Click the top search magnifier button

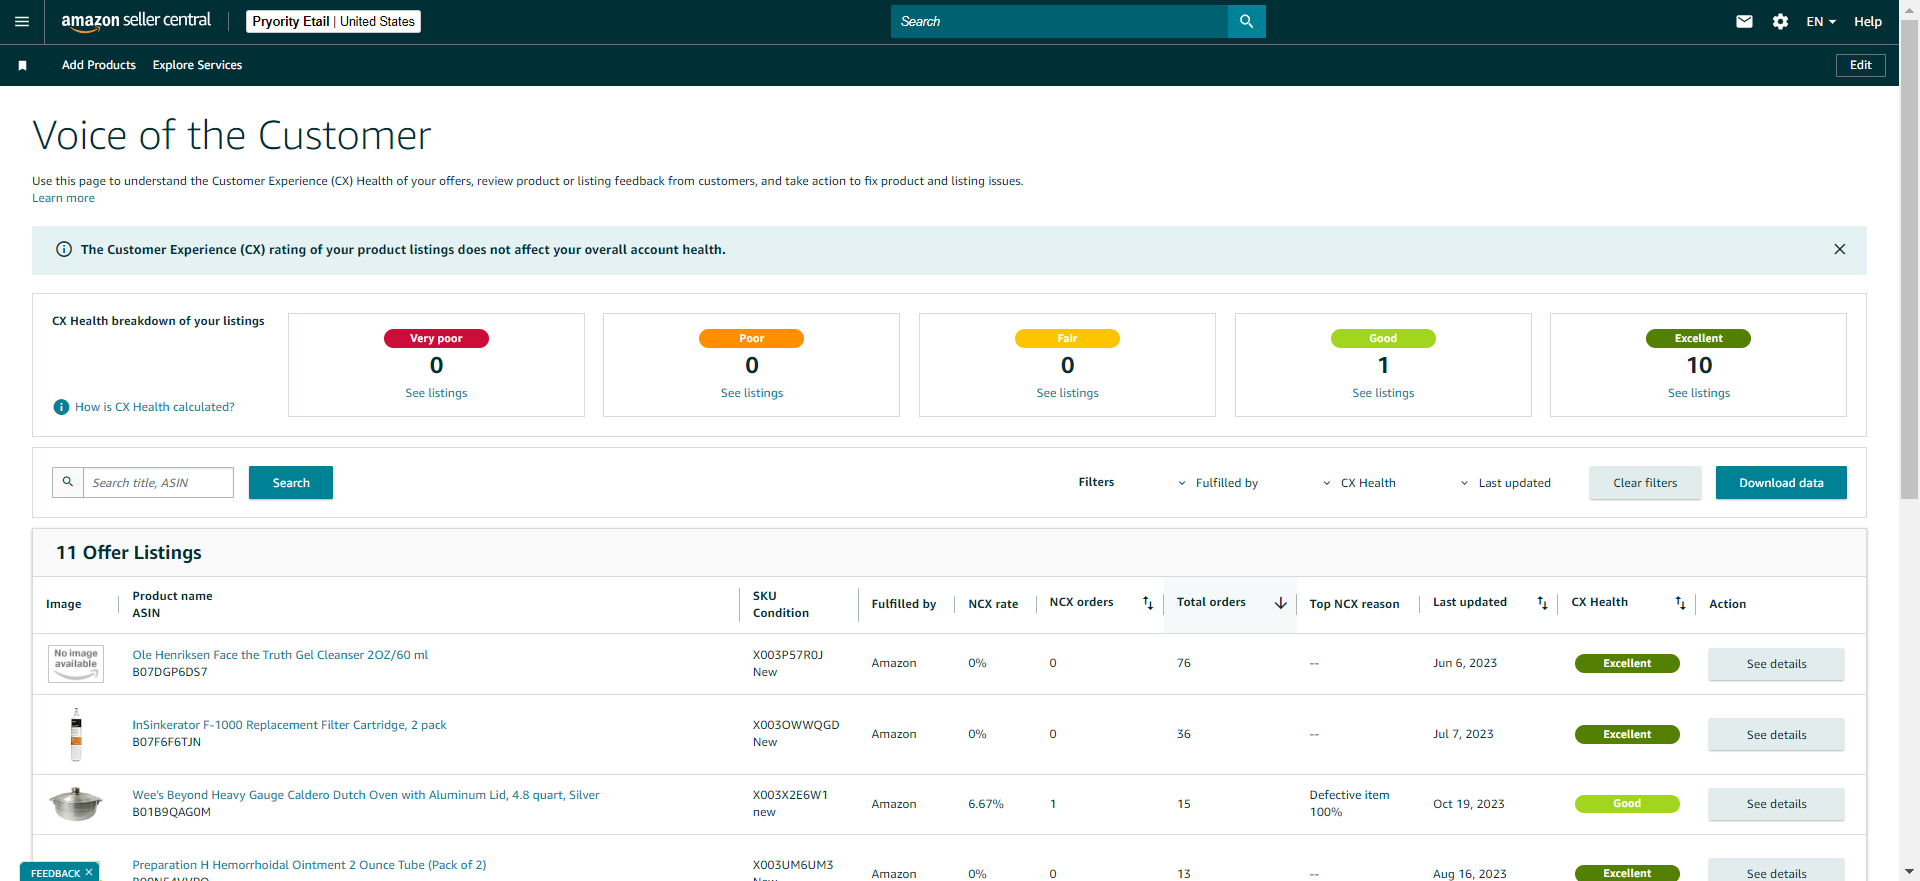1246,21
